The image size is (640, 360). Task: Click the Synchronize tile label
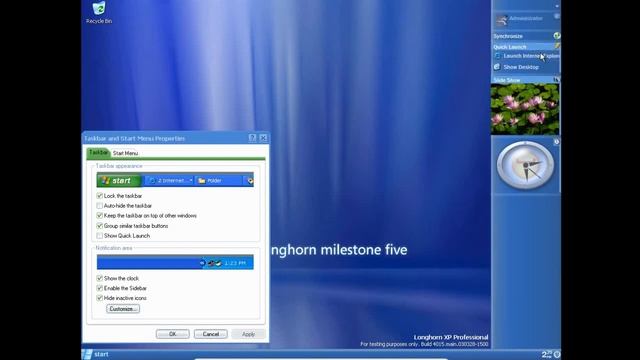tap(508, 36)
